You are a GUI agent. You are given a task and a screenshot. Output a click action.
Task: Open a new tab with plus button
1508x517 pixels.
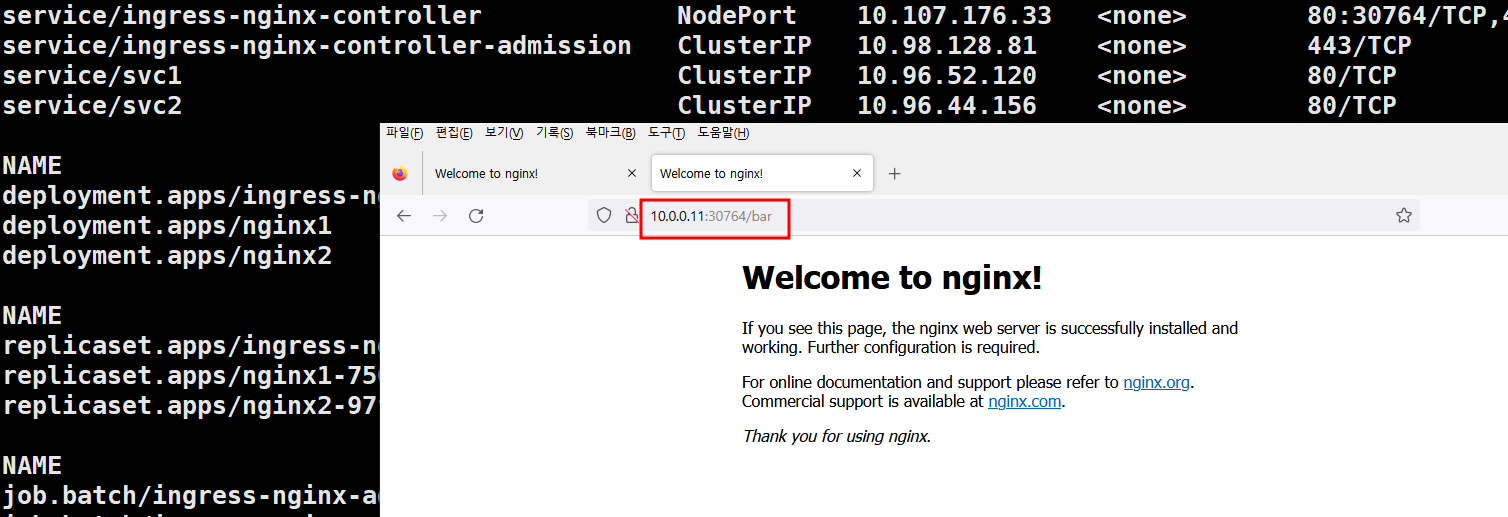point(895,174)
